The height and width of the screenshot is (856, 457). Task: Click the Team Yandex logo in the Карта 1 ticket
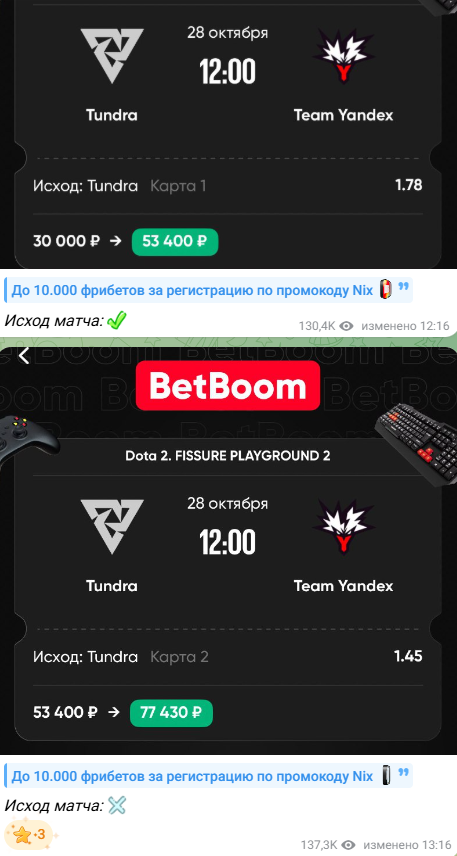[343, 56]
